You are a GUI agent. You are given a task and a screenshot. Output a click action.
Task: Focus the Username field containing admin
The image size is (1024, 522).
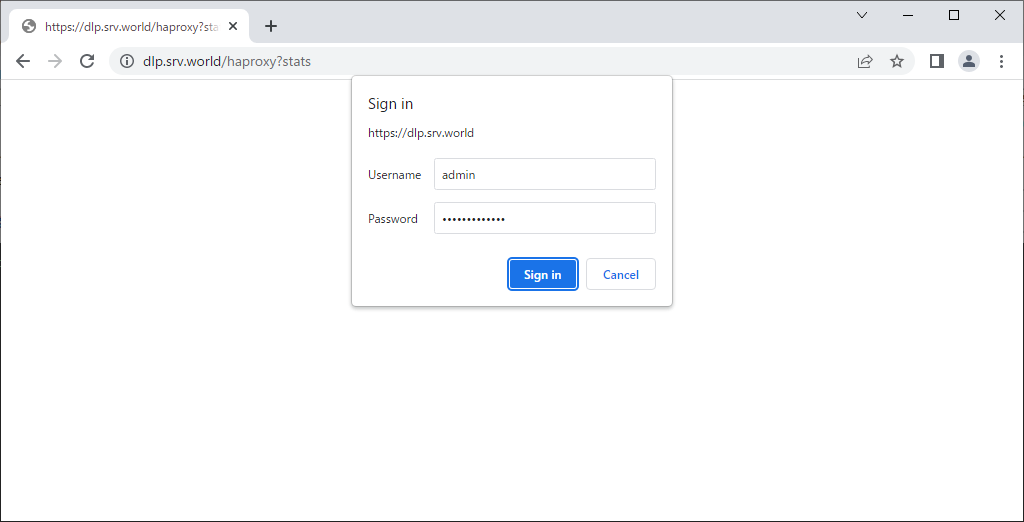[544, 174]
